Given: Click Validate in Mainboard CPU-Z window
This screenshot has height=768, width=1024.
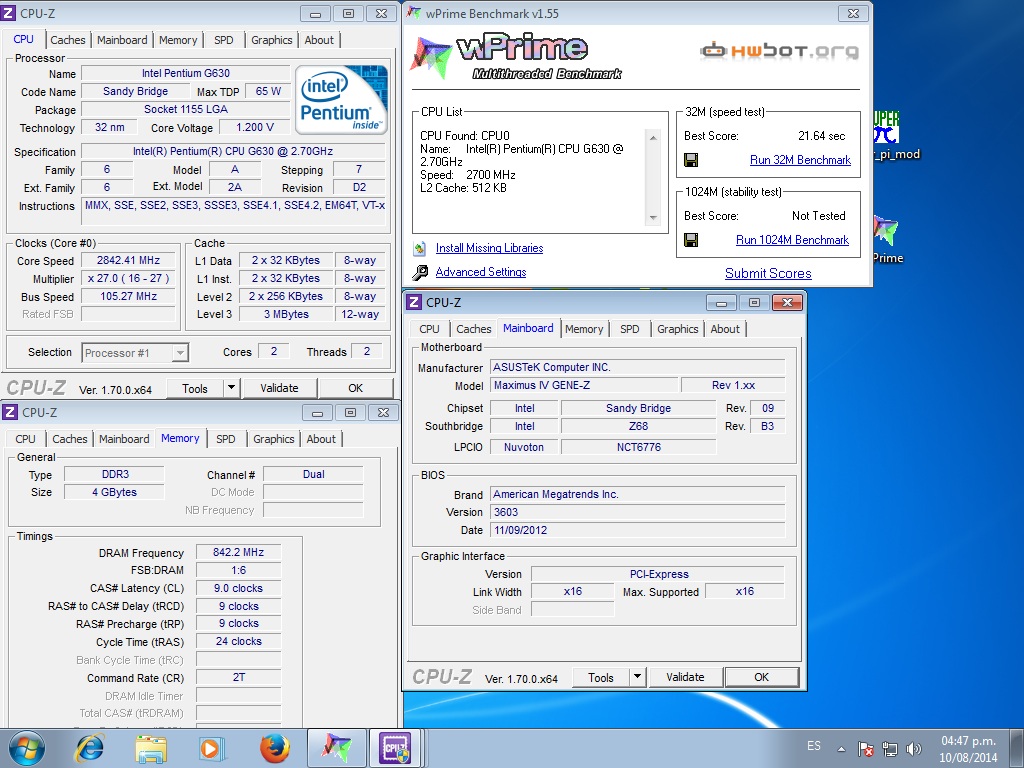Looking at the screenshot, I should click(x=685, y=677).
